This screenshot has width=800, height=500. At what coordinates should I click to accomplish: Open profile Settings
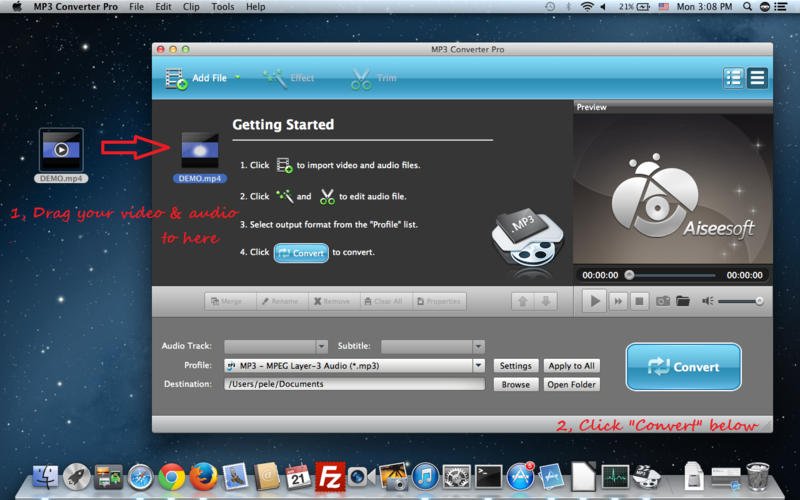515,366
